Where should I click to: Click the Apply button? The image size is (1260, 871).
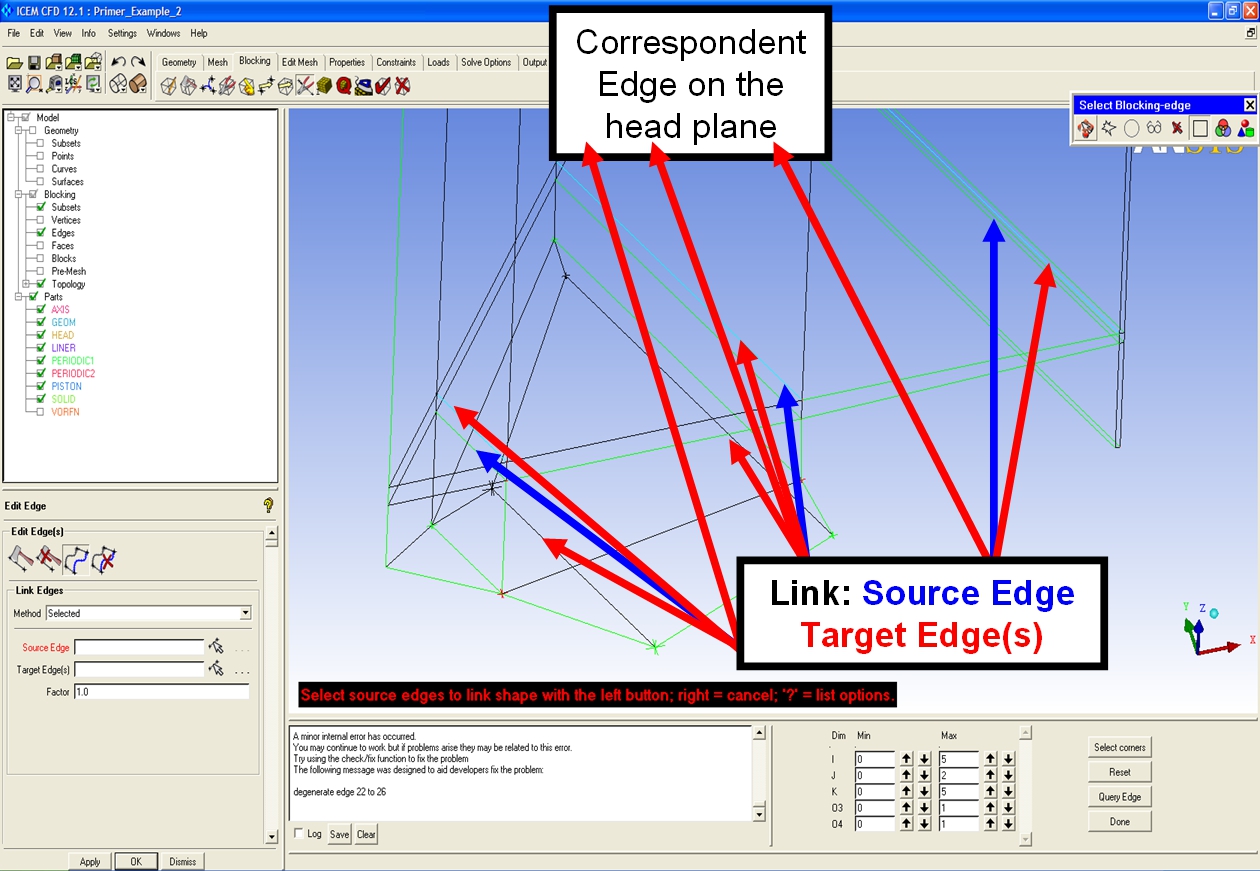click(90, 861)
